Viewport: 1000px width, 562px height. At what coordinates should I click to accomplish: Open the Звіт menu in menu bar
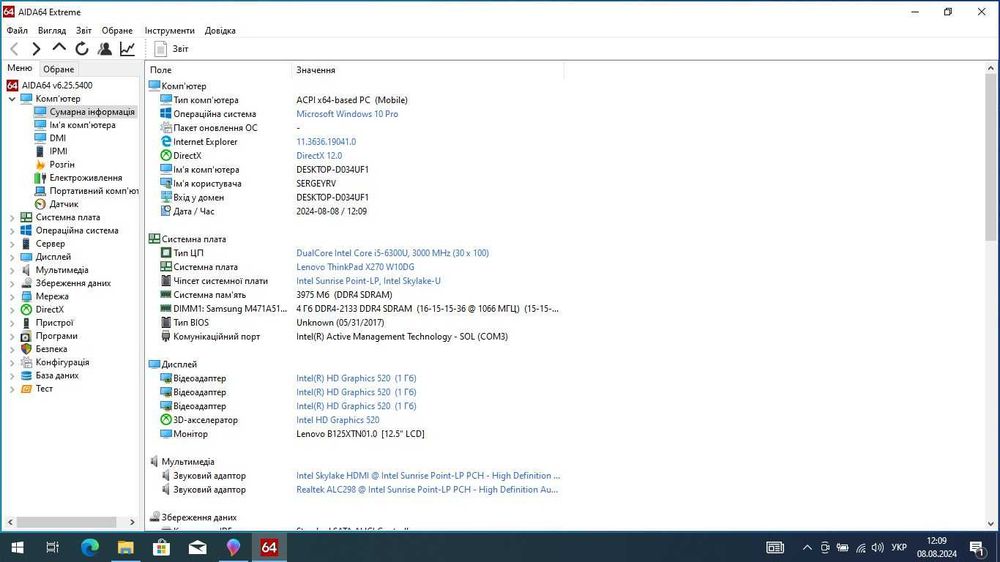(x=84, y=30)
